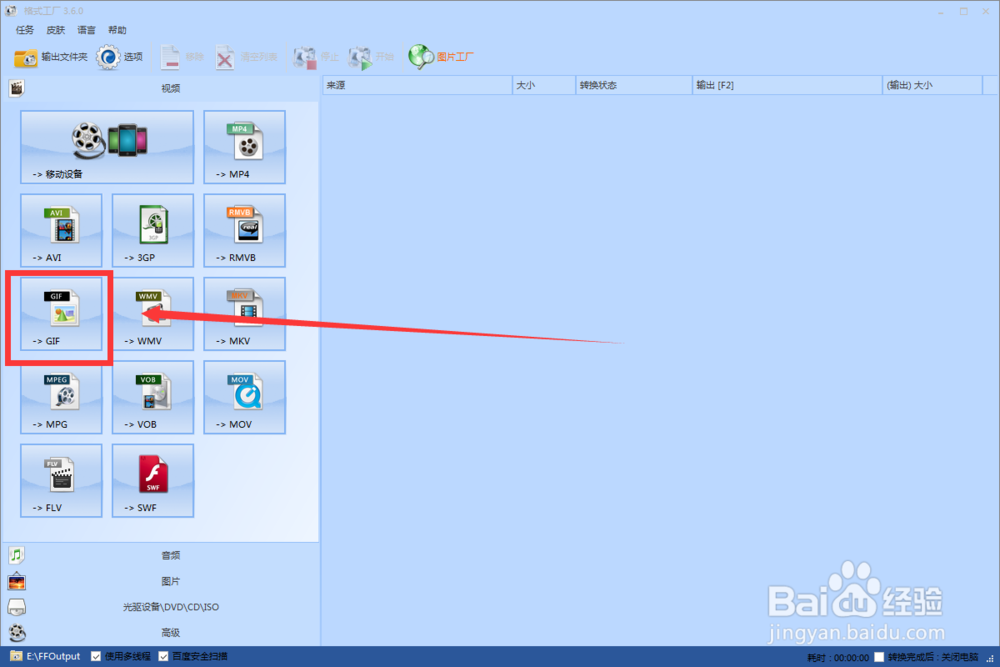Choose the WMV conversion tile

[153, 314]
